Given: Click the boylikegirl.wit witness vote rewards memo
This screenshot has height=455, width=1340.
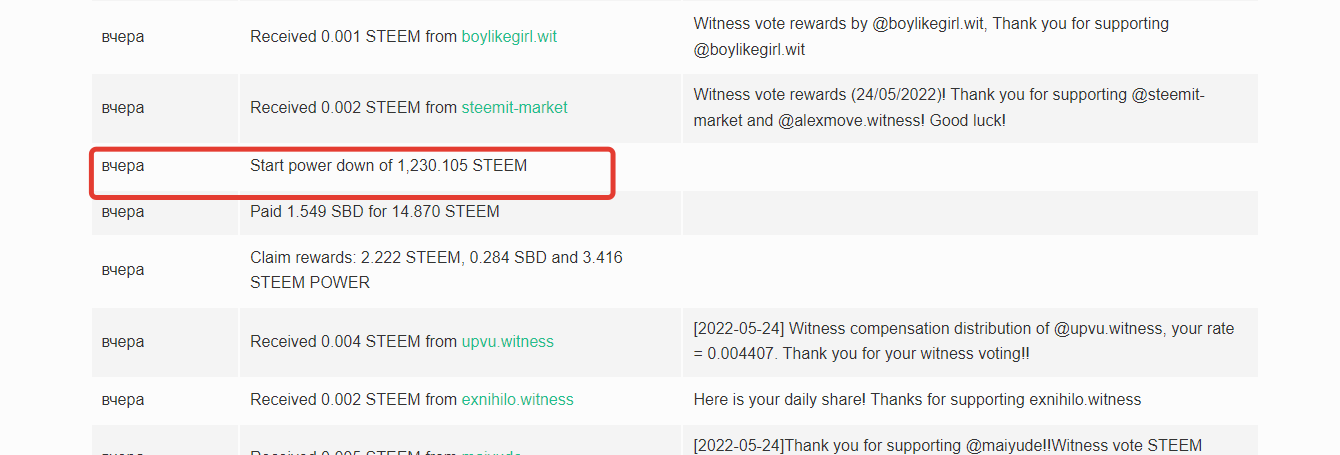Looking at the screenshot, I should [x=930, y=36].
